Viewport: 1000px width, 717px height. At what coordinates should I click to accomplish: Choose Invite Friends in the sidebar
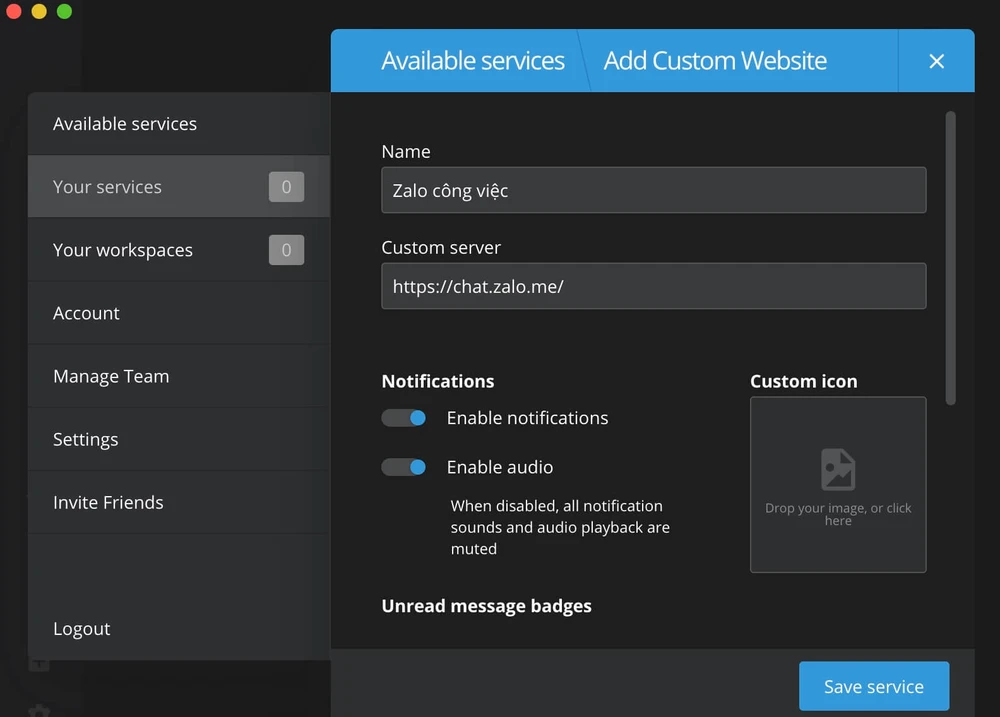[x=108, y=502]
